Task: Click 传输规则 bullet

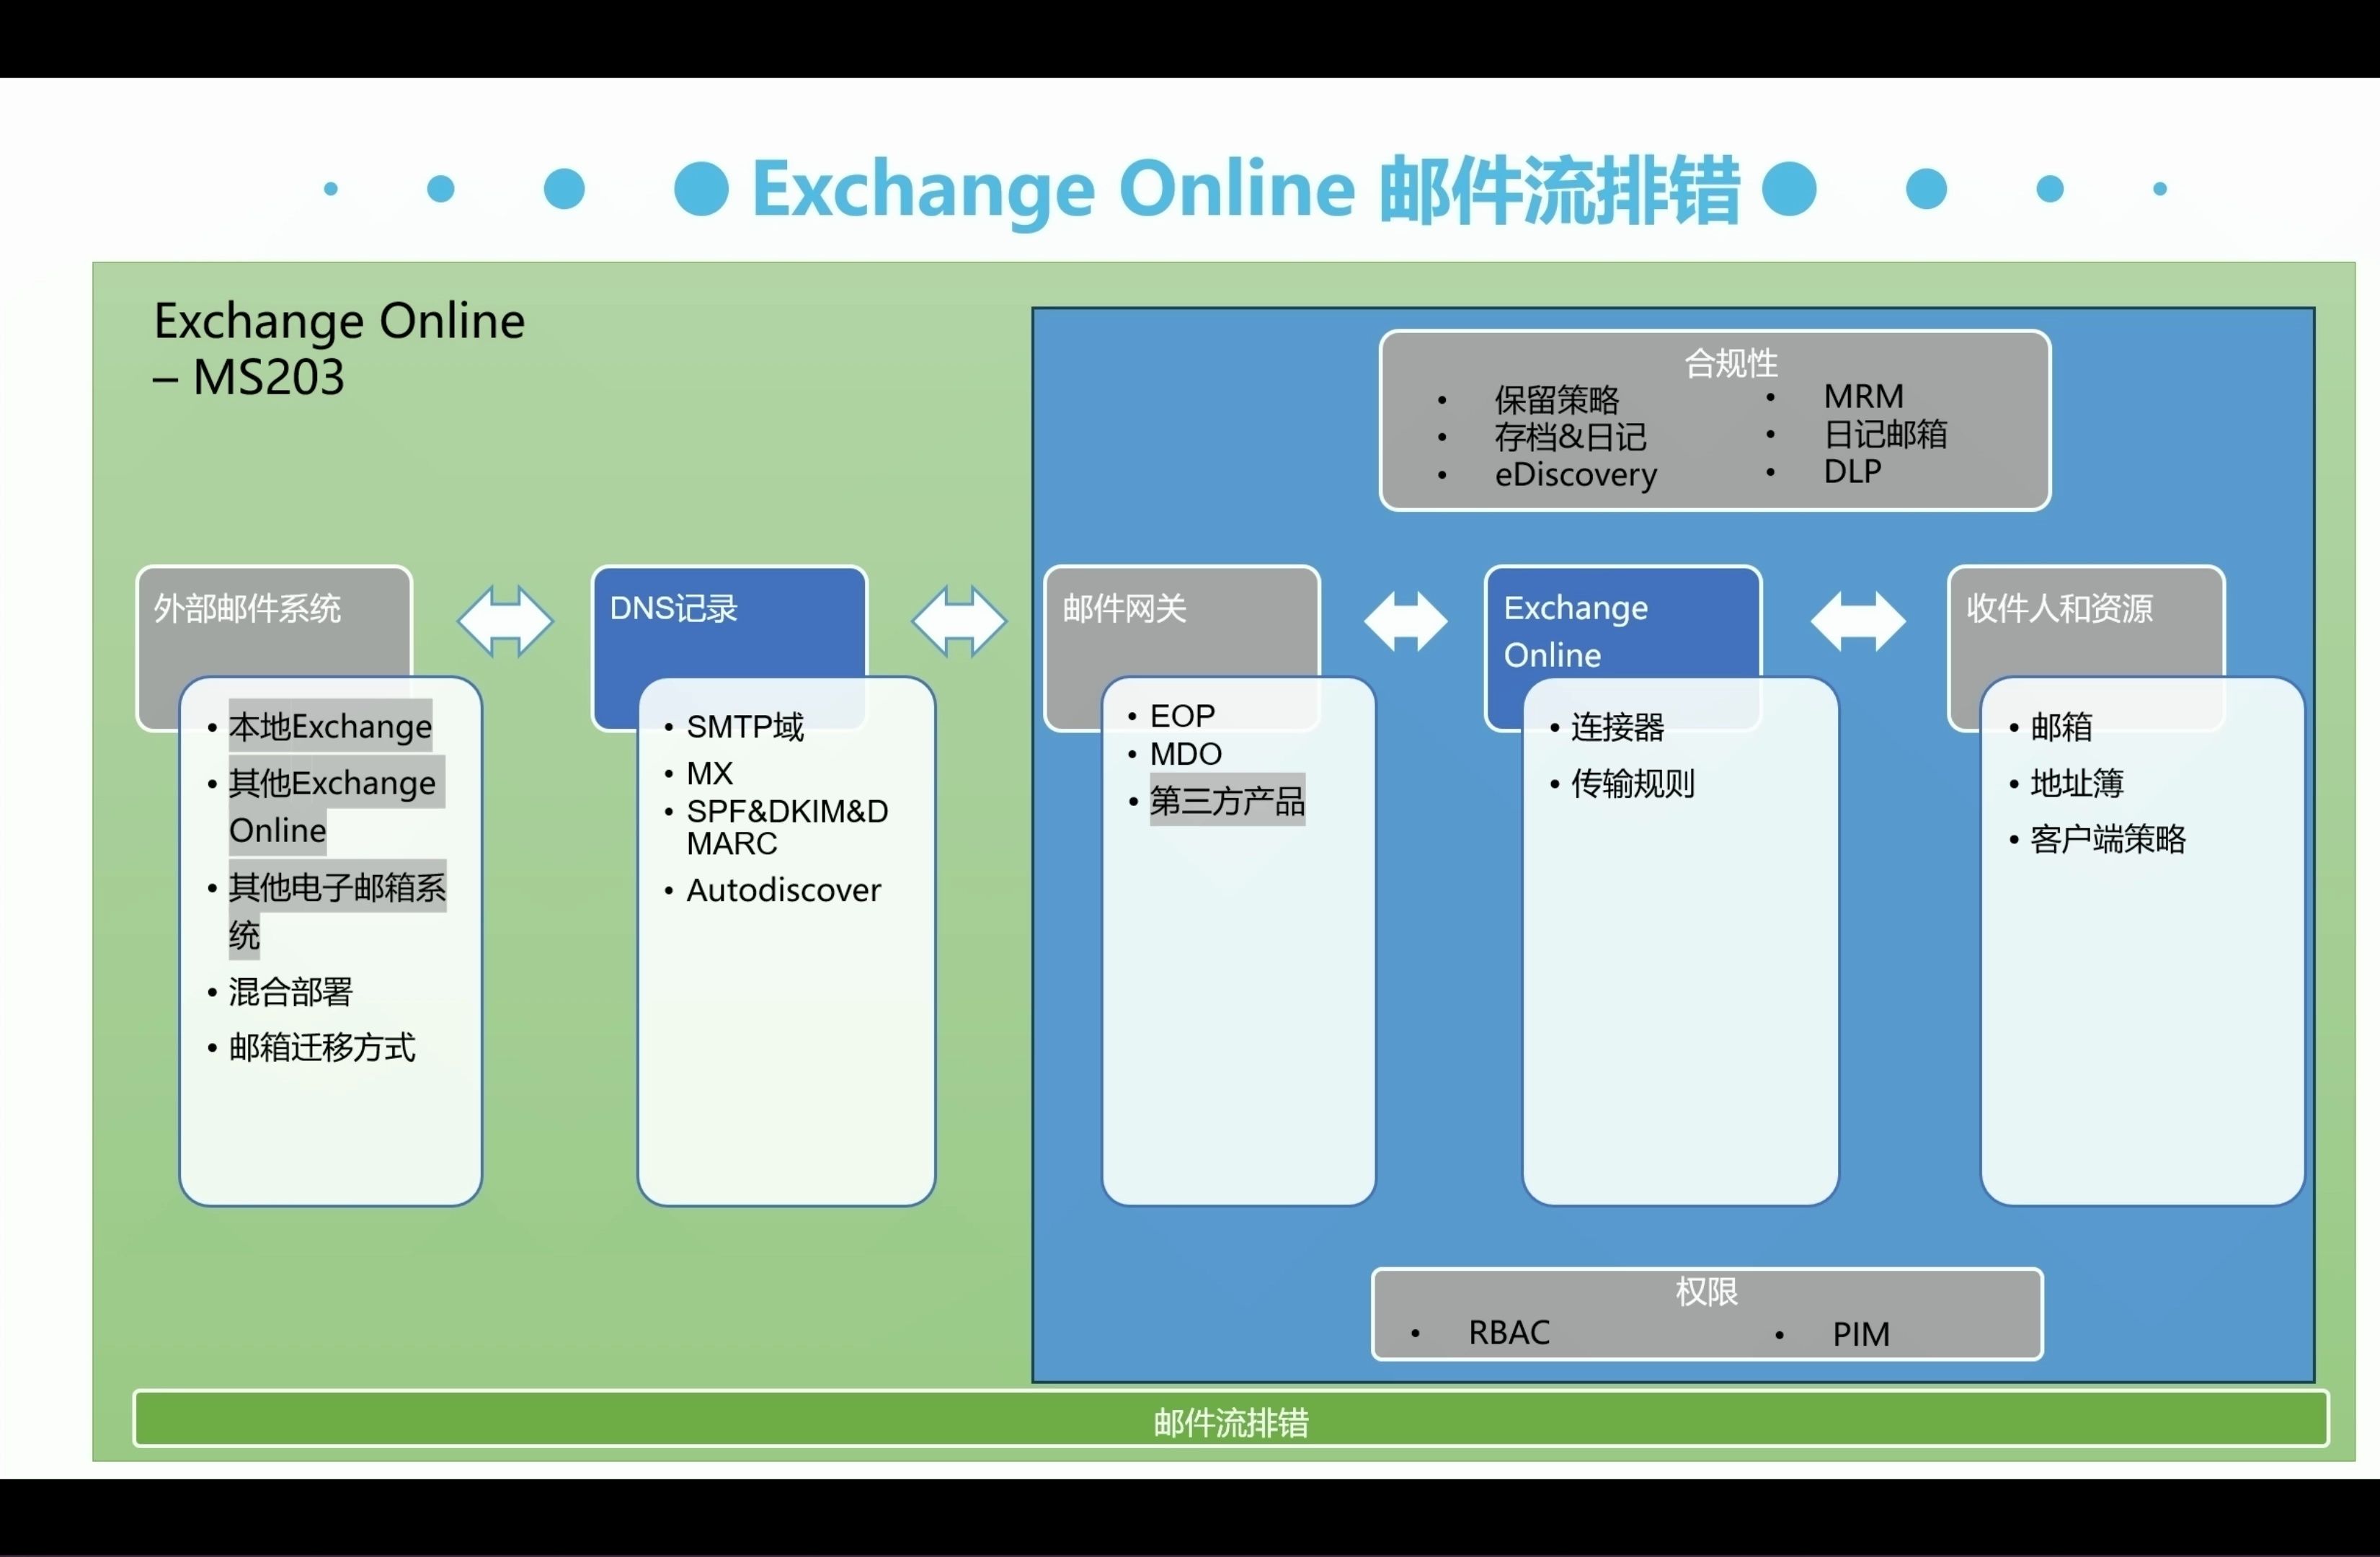Action: point(1632,783)
